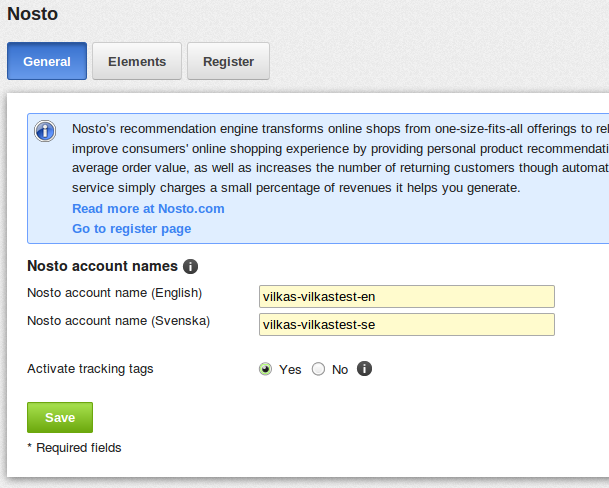The height and width of the screenshot is (488, 609).
Task: Click the Nosto account name (Svenska) label
Action: tap(118, 321)
